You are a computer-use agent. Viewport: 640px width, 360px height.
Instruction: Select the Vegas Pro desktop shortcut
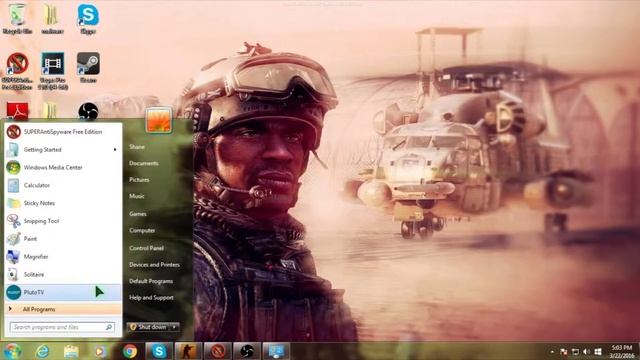tap(53, 71)
